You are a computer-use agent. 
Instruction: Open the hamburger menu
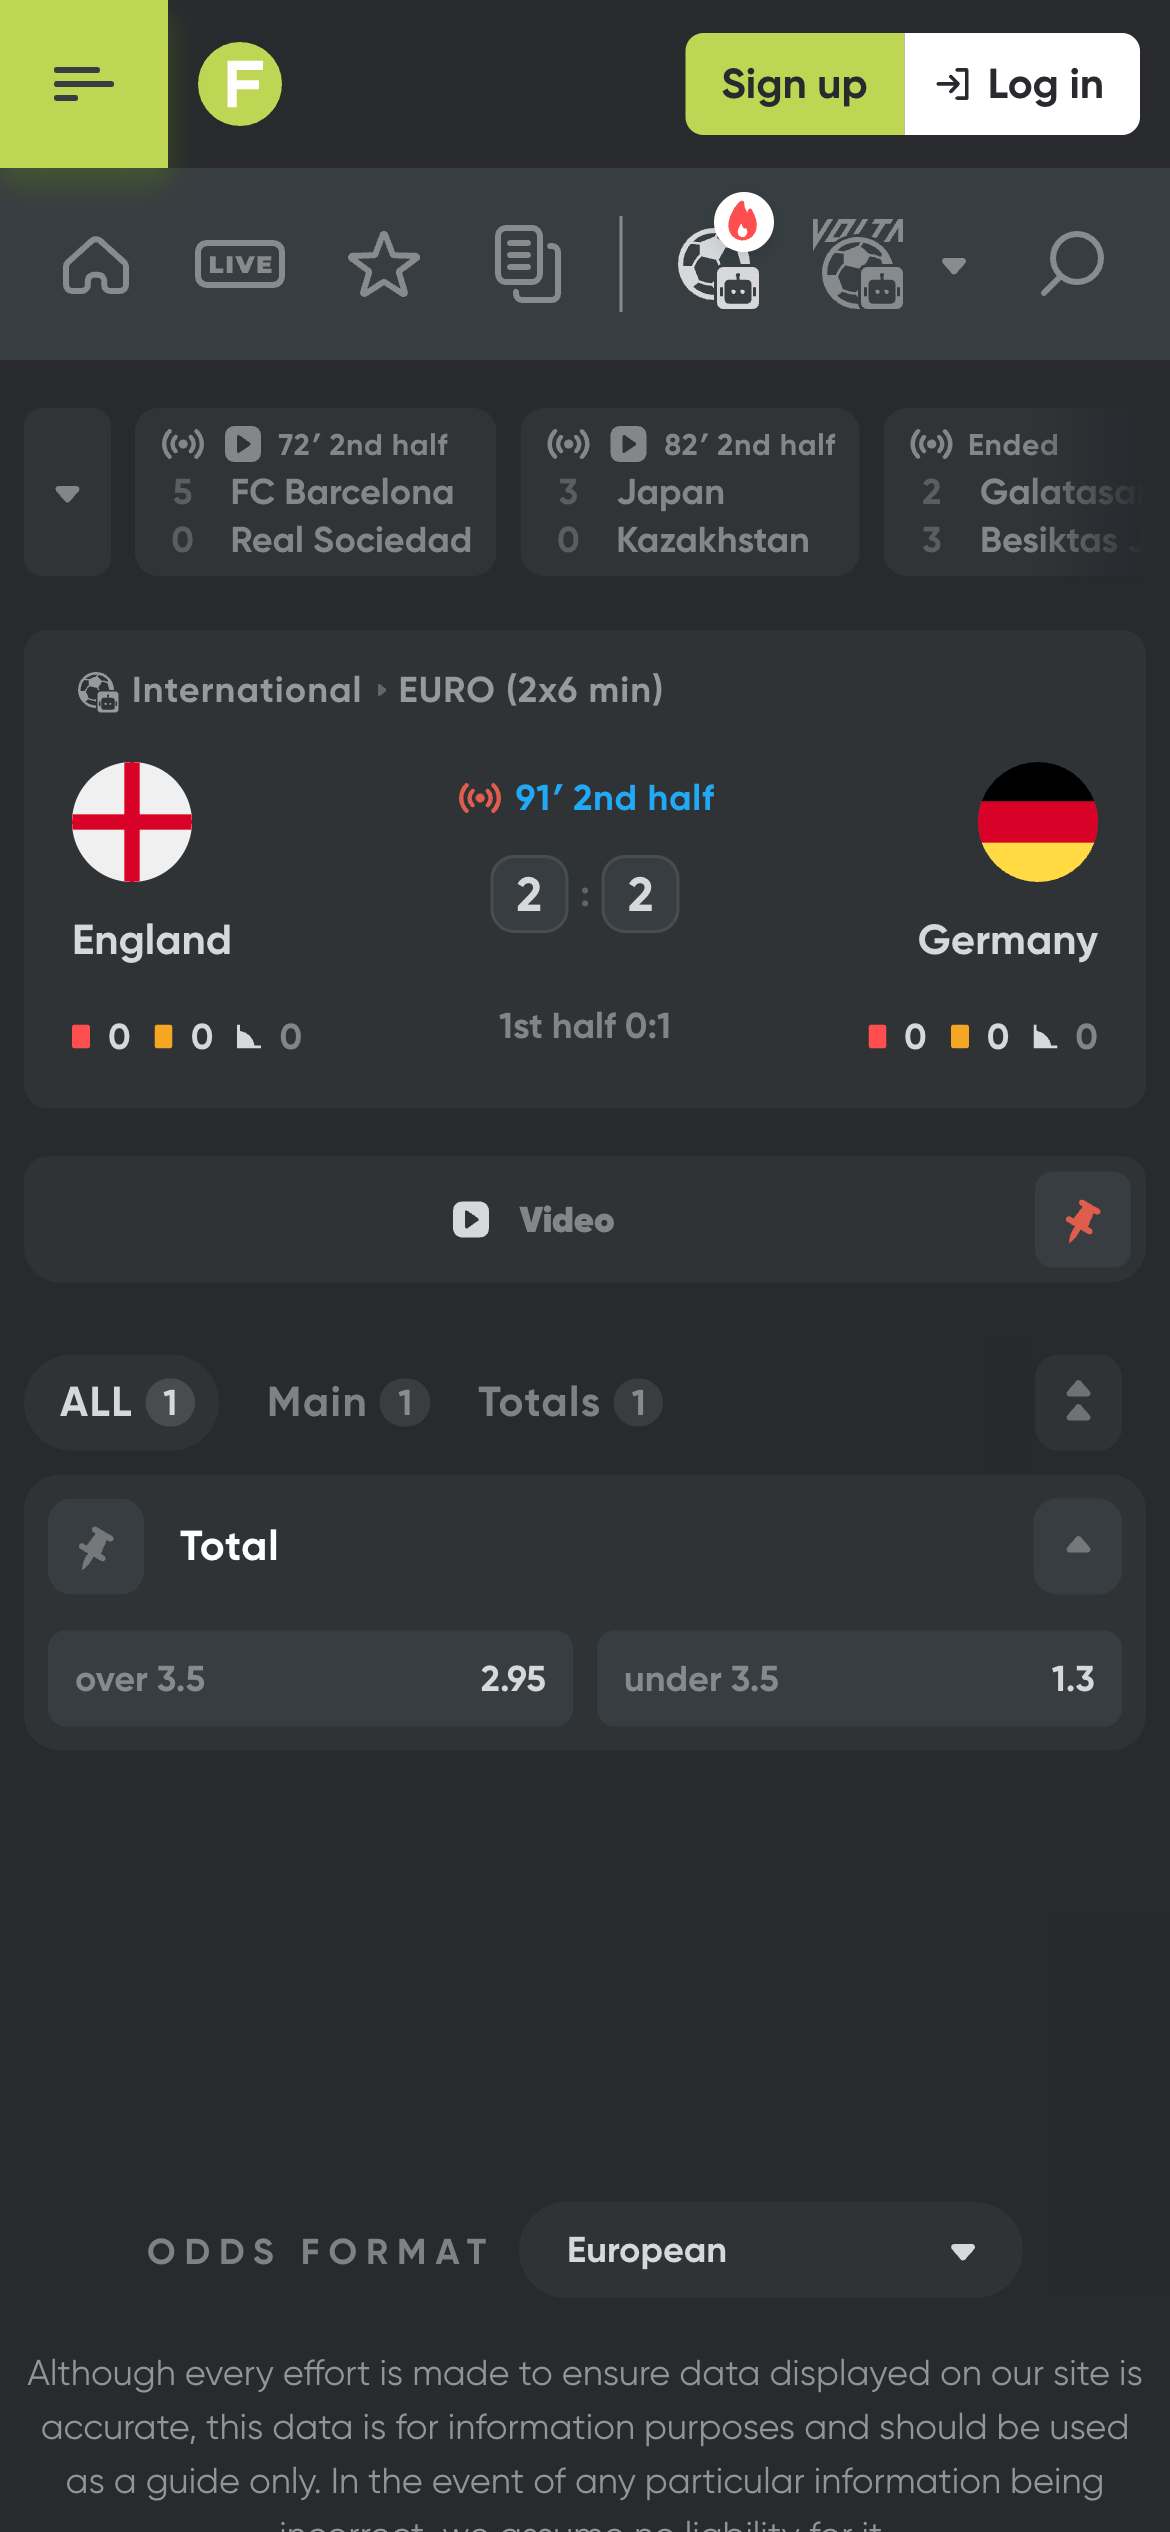point(84,84)
